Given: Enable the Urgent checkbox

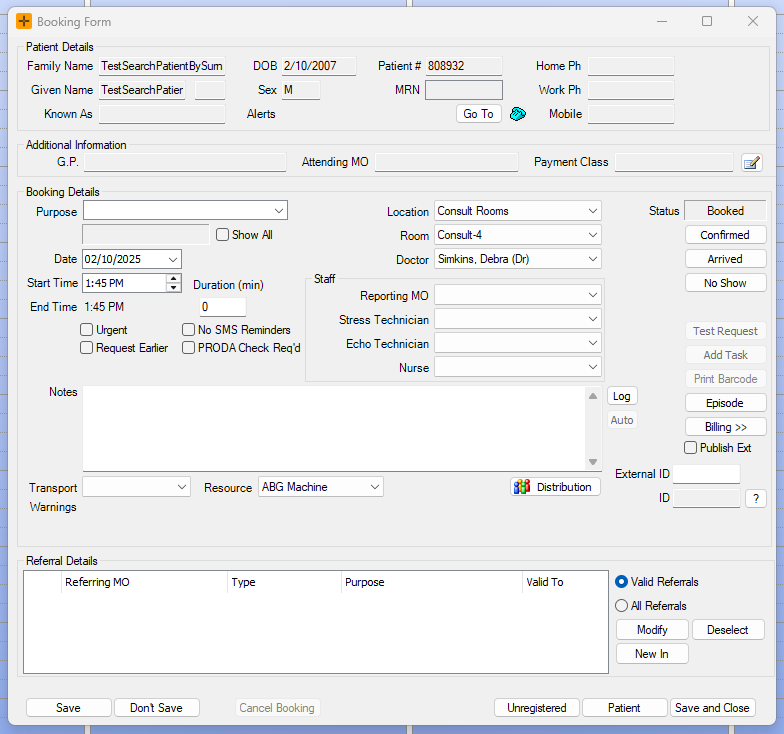Looking at the screenshot, I should click(87, 330).
